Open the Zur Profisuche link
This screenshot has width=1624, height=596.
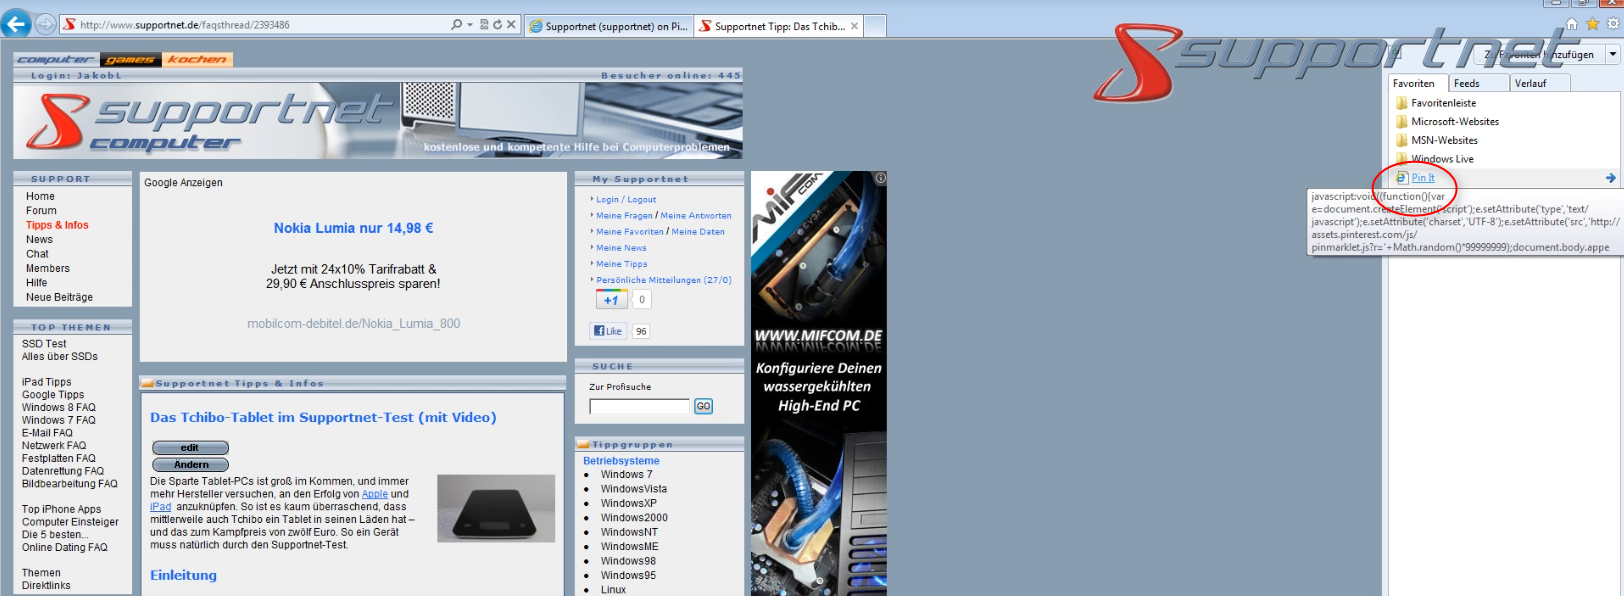click(x=620, y=387)
